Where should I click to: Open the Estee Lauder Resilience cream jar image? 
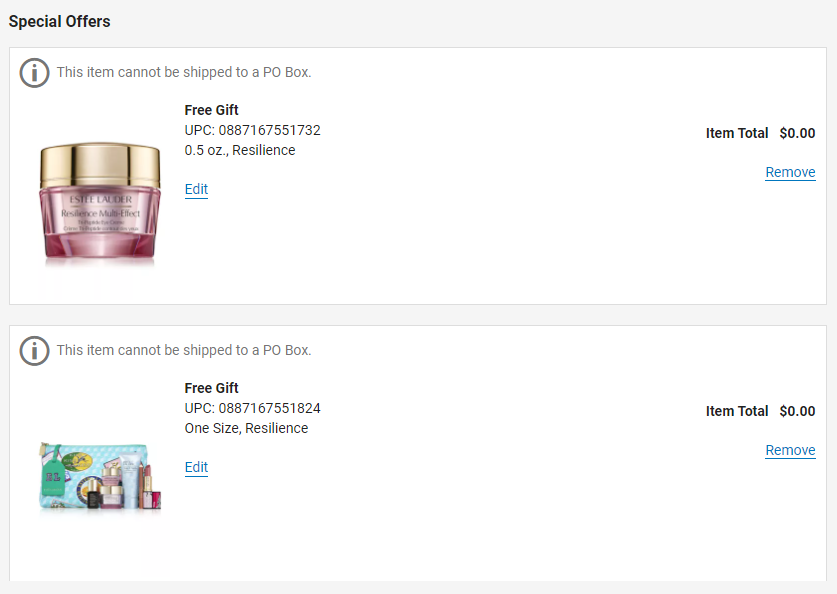(x=100, y=203)
